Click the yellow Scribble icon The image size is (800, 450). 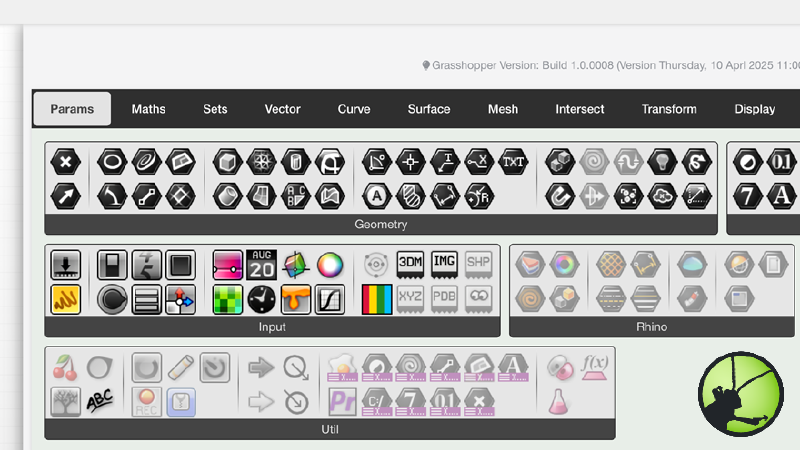[66, 299]
